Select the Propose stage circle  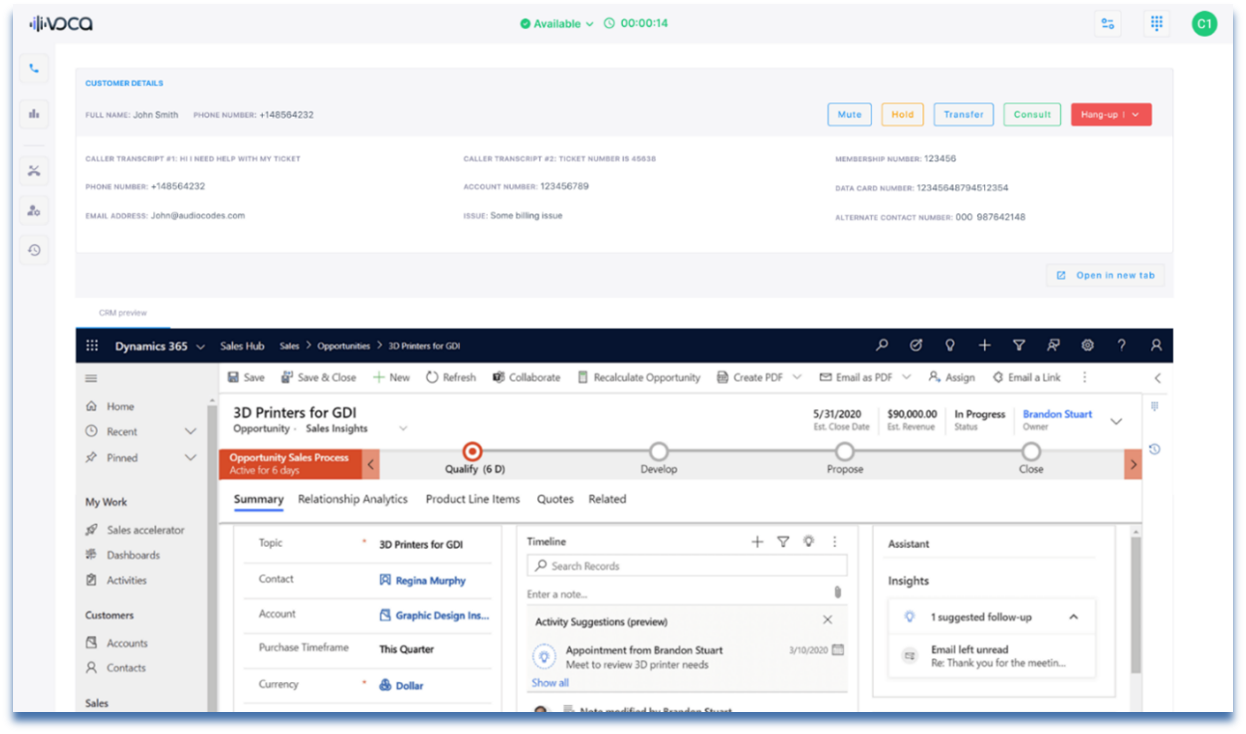[x=845, y=452]
